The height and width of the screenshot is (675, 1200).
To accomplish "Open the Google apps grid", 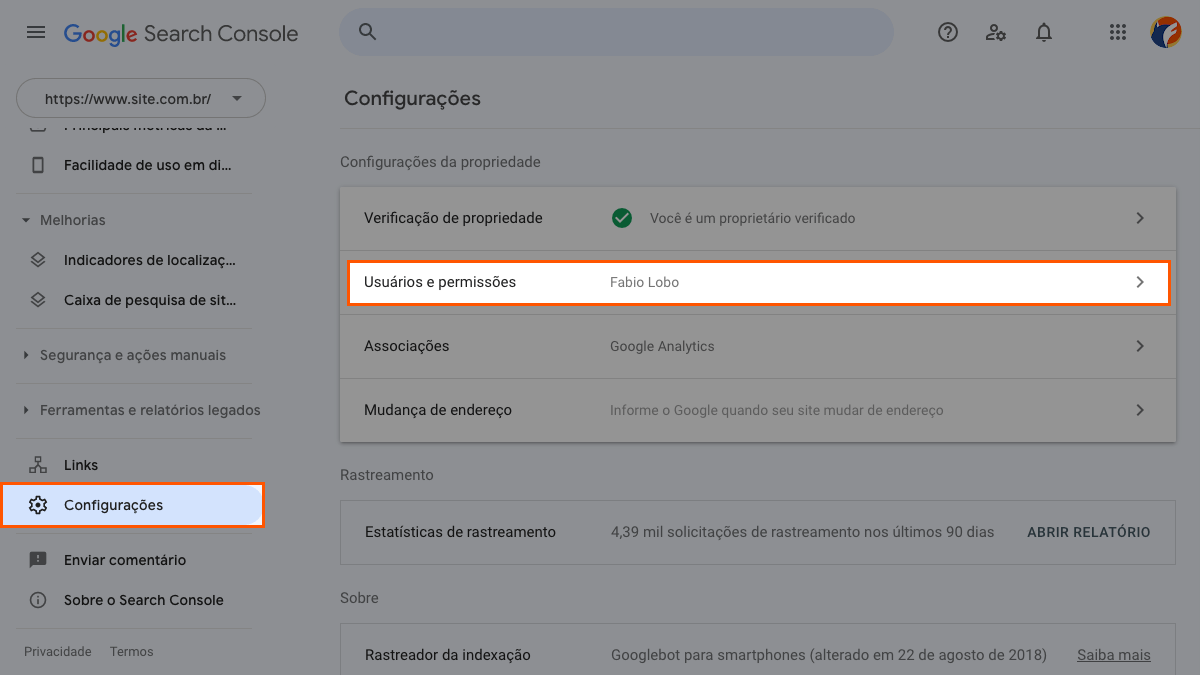I will point(1118,32).
